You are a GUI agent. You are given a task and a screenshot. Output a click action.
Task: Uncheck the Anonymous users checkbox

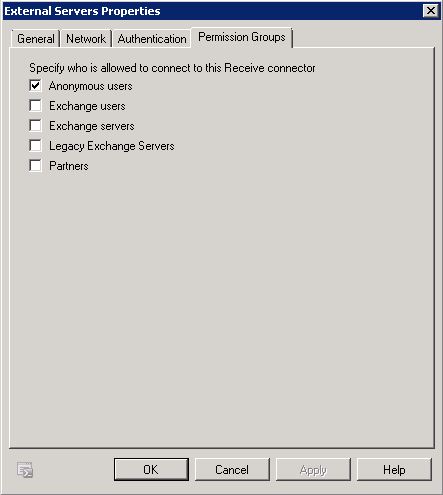pos(35,86)
